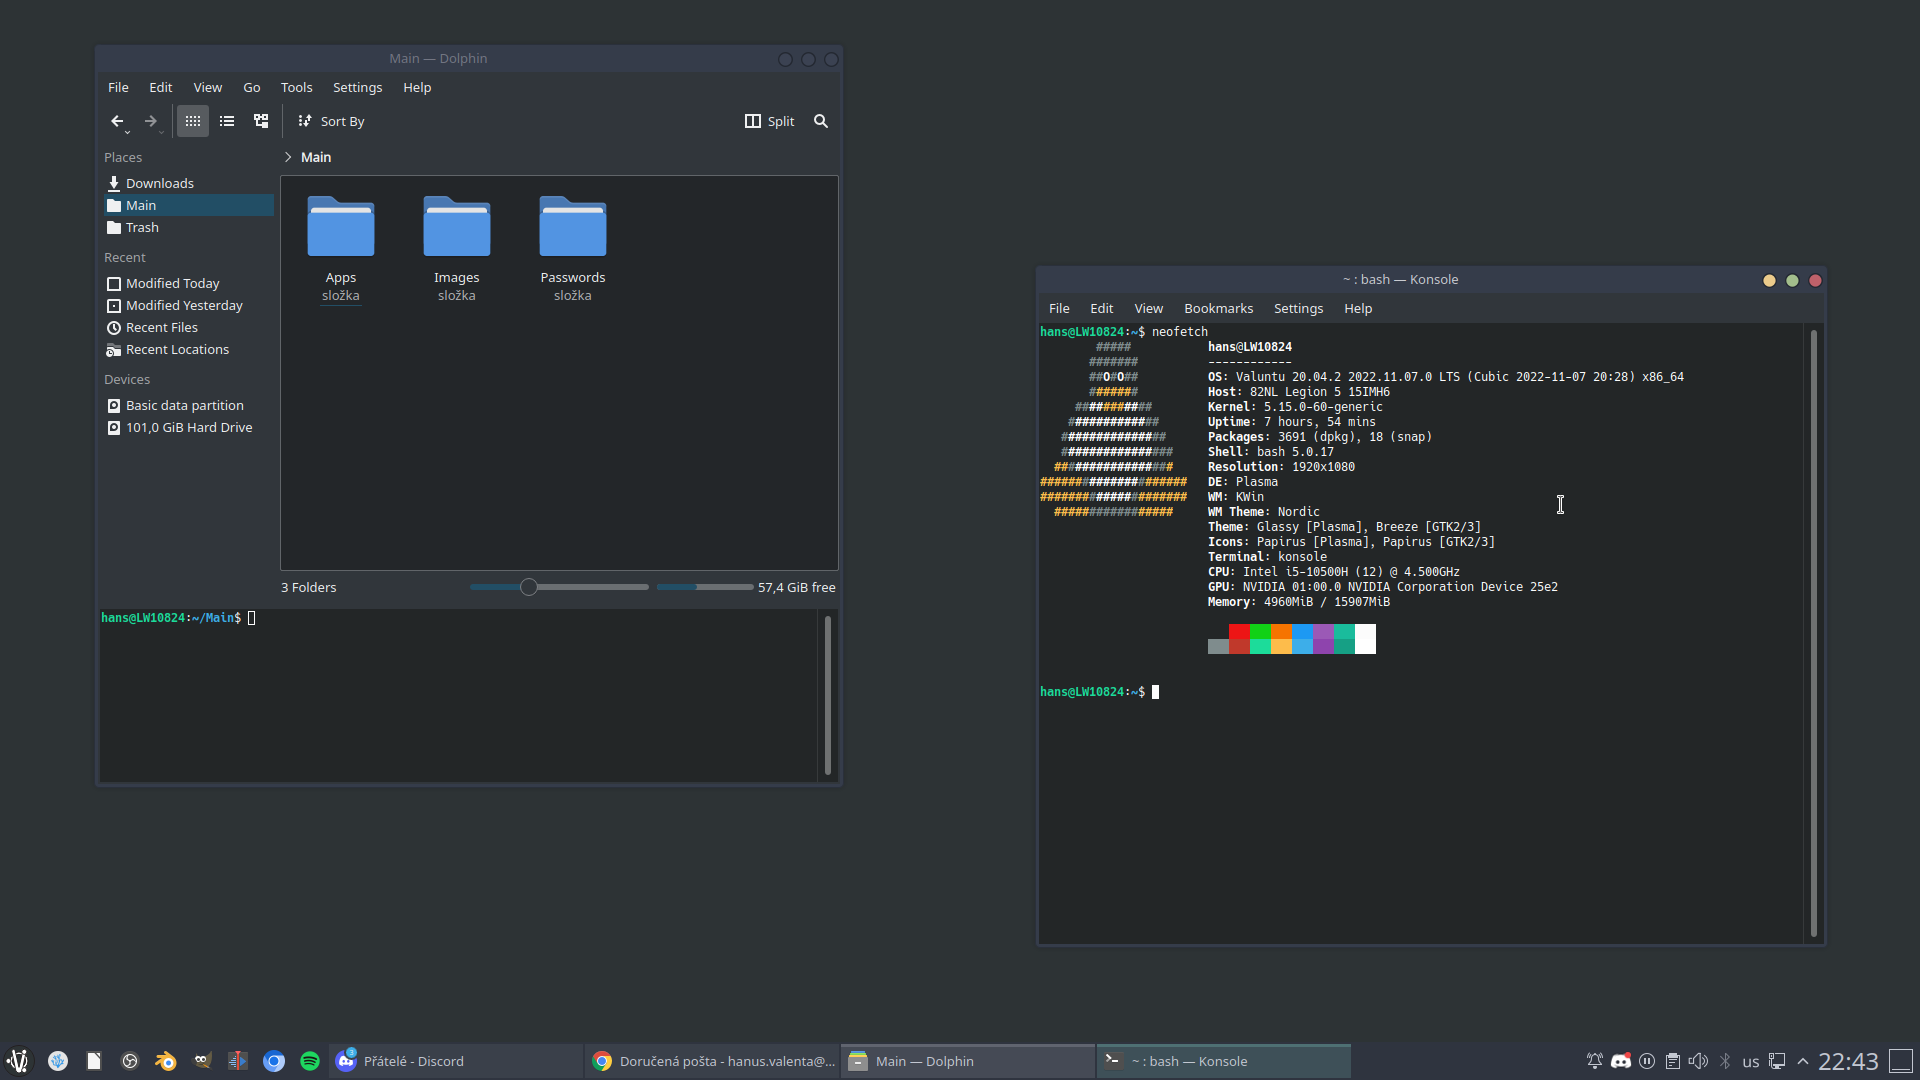Image resolution: width=1920 pixels, height=1080 pixels.
Task: Open Bookmarks menu in Konsole
Action: 1218,308
